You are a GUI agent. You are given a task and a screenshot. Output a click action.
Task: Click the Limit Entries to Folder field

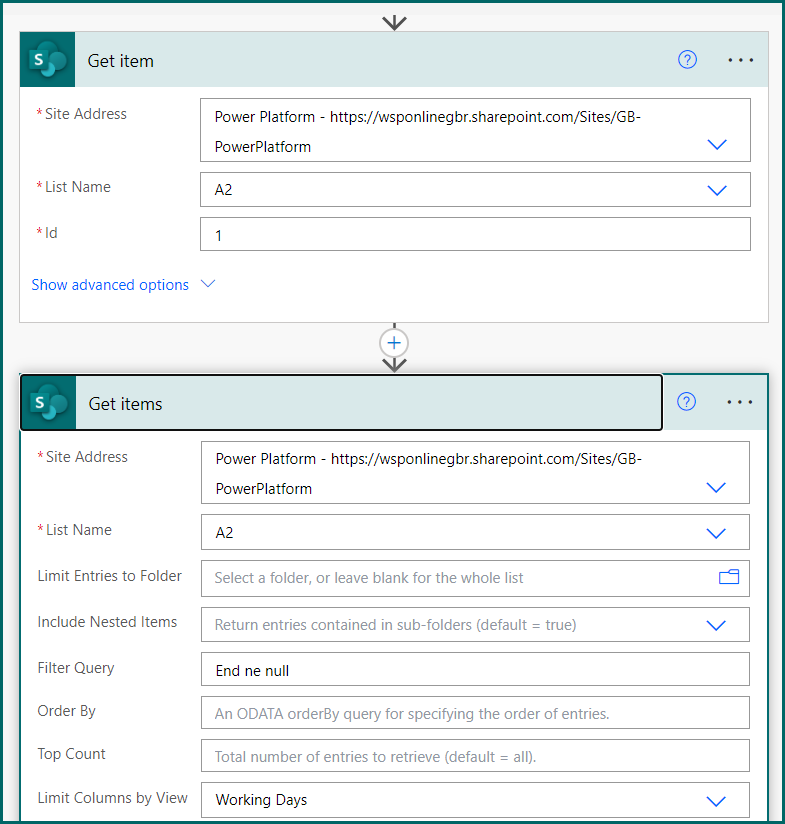475,578
